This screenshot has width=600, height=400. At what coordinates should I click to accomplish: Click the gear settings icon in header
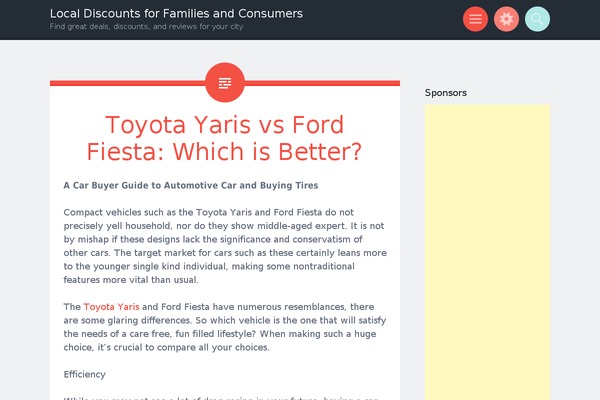point(506,19)
